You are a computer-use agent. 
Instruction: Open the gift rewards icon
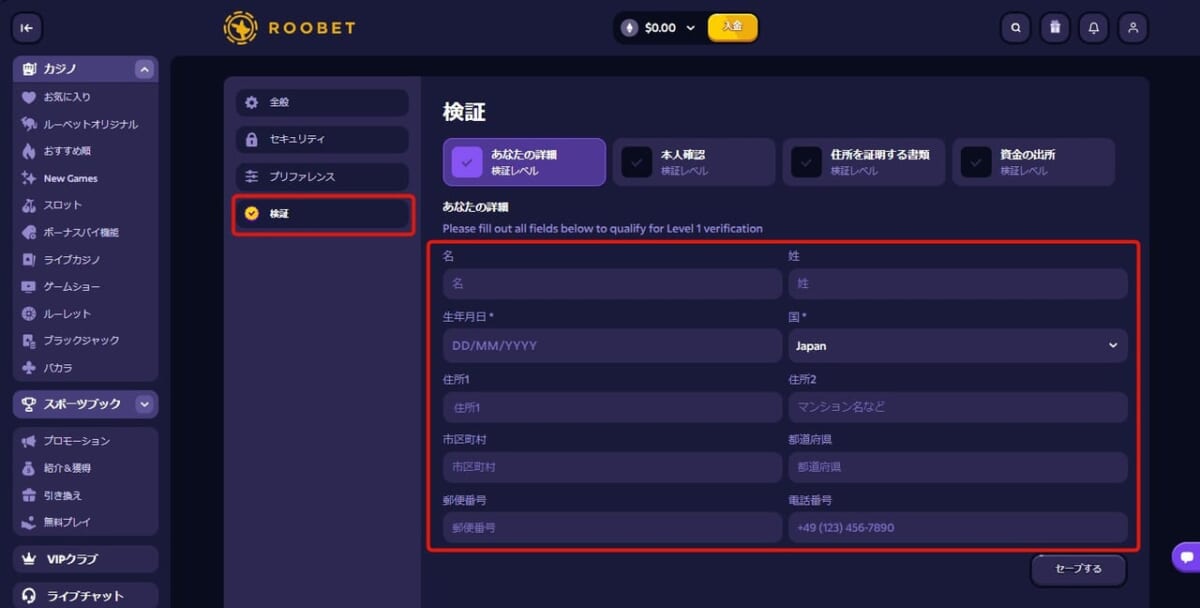[x=1055, y=28]
